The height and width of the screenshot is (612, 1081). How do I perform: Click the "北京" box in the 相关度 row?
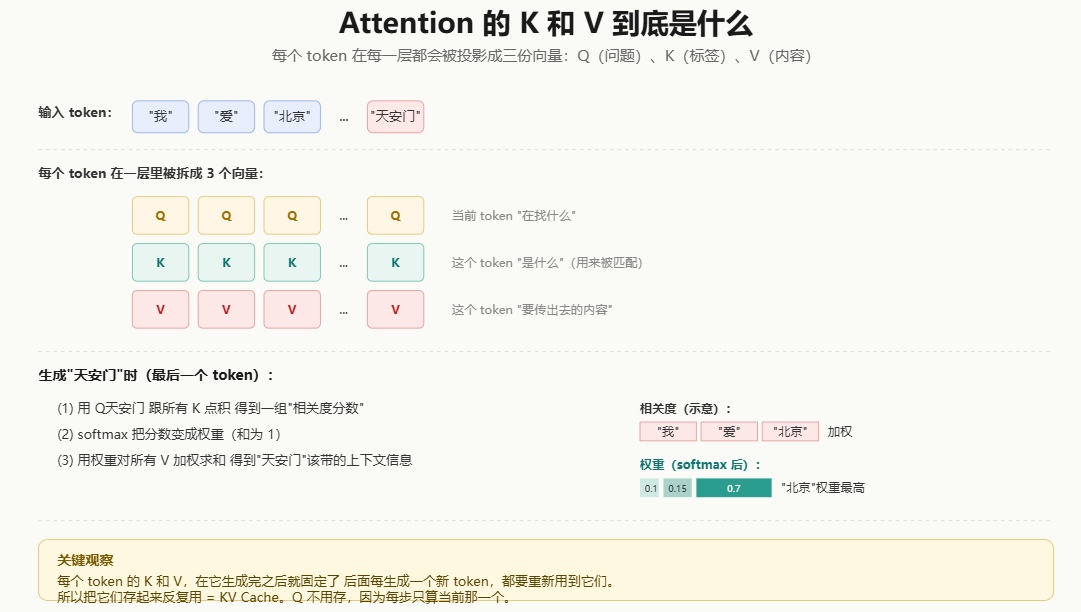click(x=791, y=431)
